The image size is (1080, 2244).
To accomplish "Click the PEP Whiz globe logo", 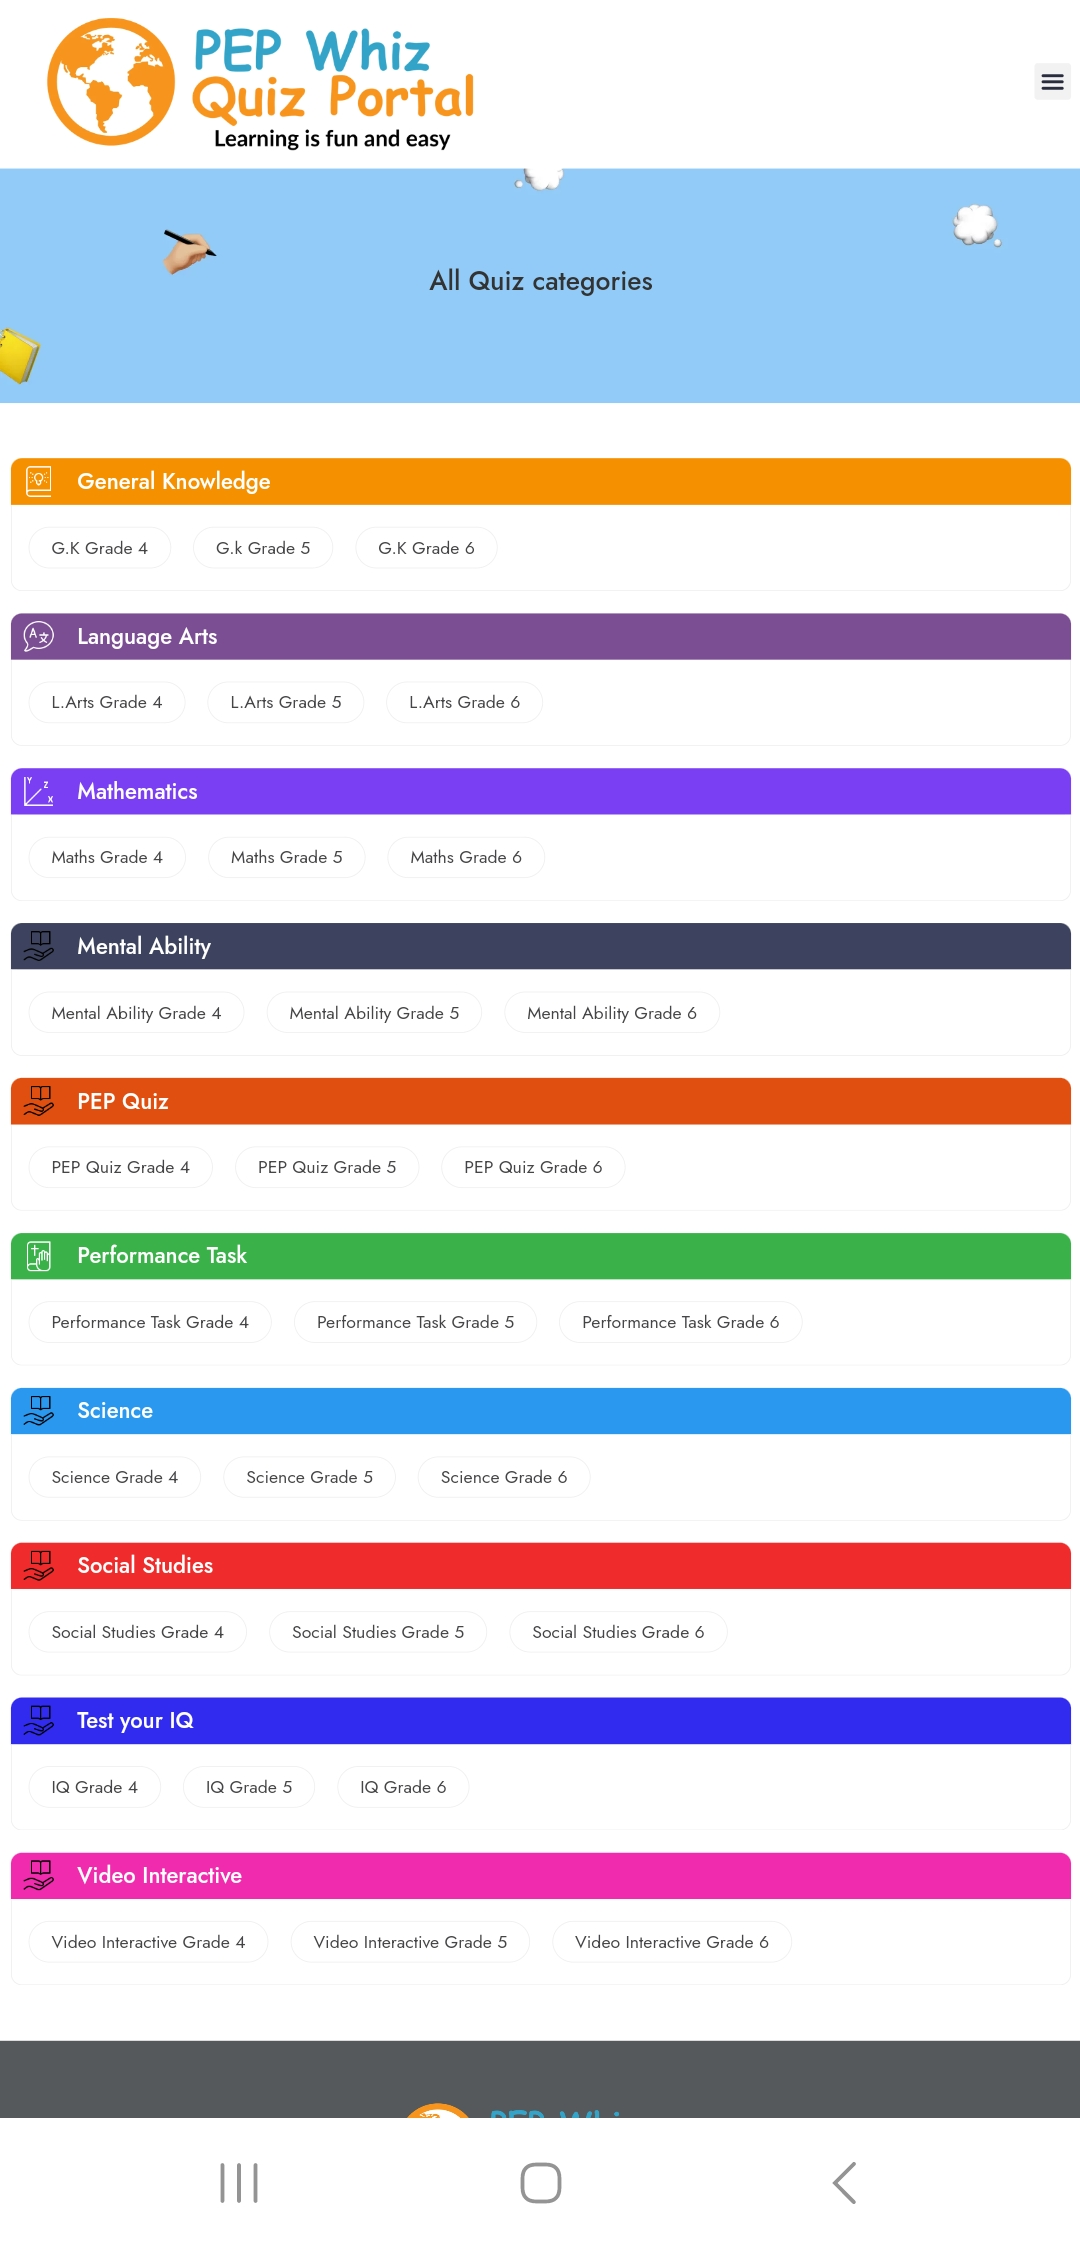I will [111, 82].
